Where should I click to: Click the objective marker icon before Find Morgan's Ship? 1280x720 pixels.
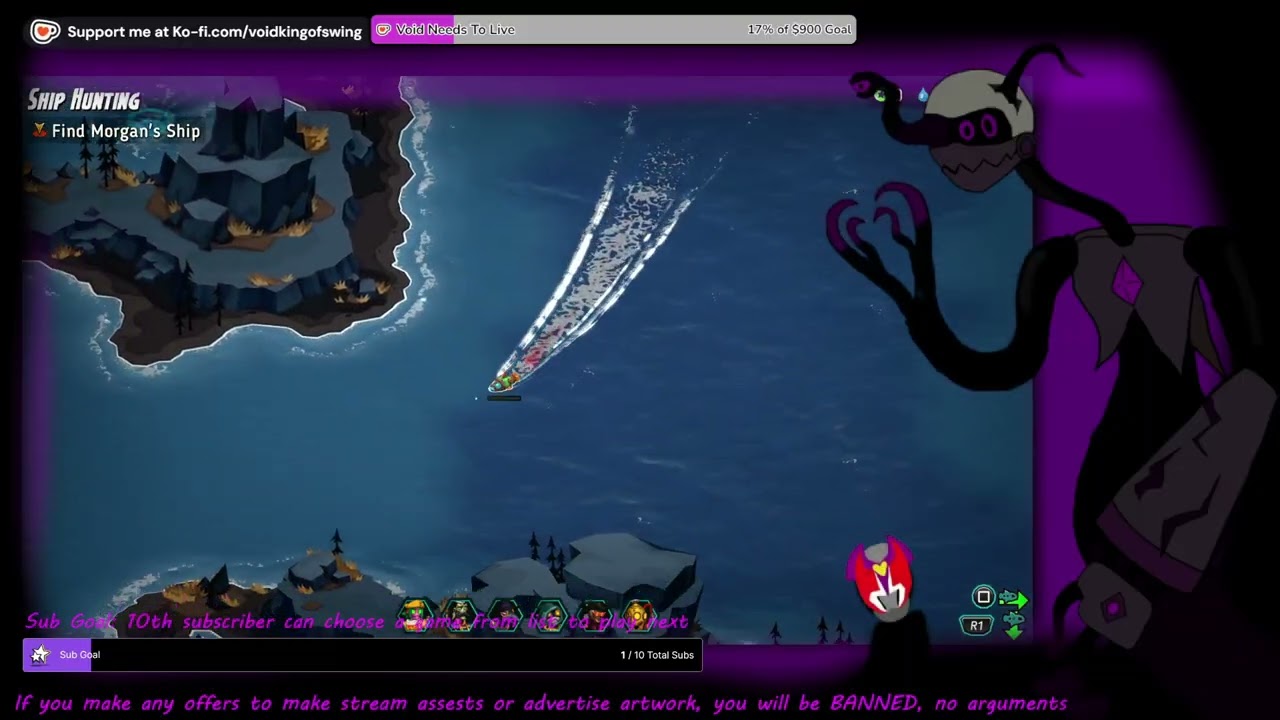(x=40, y=130)
